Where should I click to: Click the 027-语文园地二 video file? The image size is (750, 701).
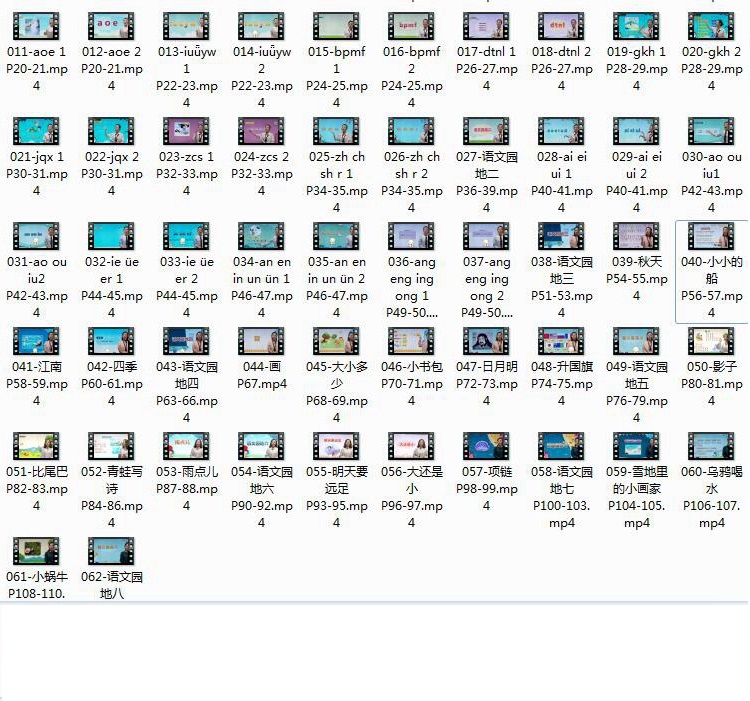tap(487, 131)
